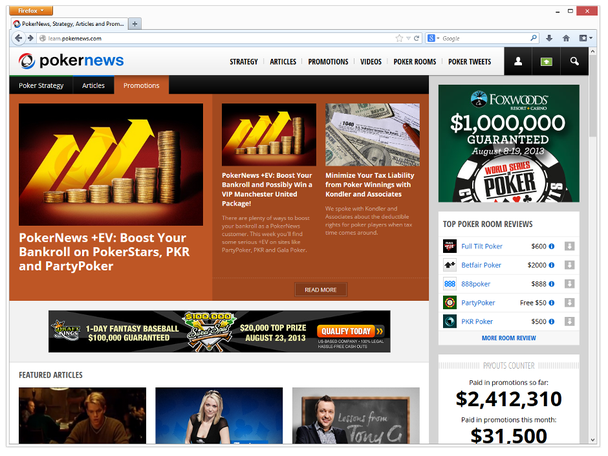Click info icon next to 888poker $888
The image size is (608, 456).
[x=552, y=284]
